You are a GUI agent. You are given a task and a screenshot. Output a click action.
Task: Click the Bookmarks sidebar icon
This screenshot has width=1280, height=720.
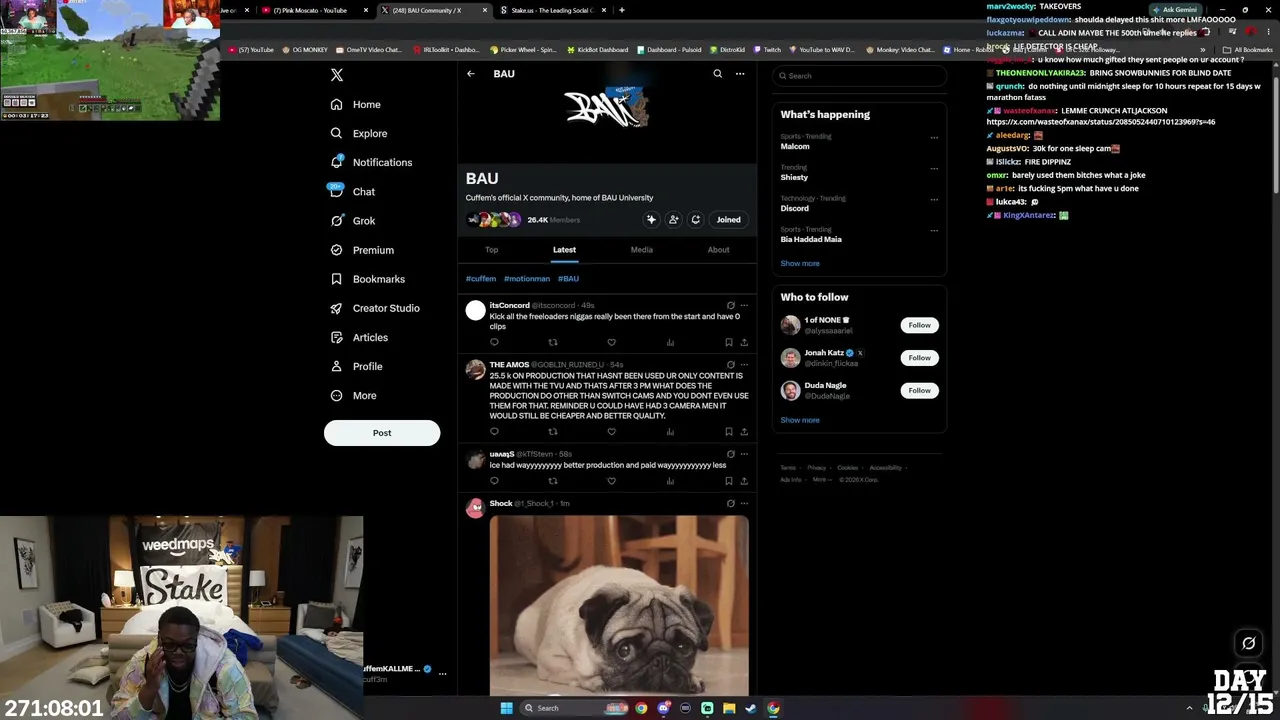pyautogui.click(x=336, y=279)
